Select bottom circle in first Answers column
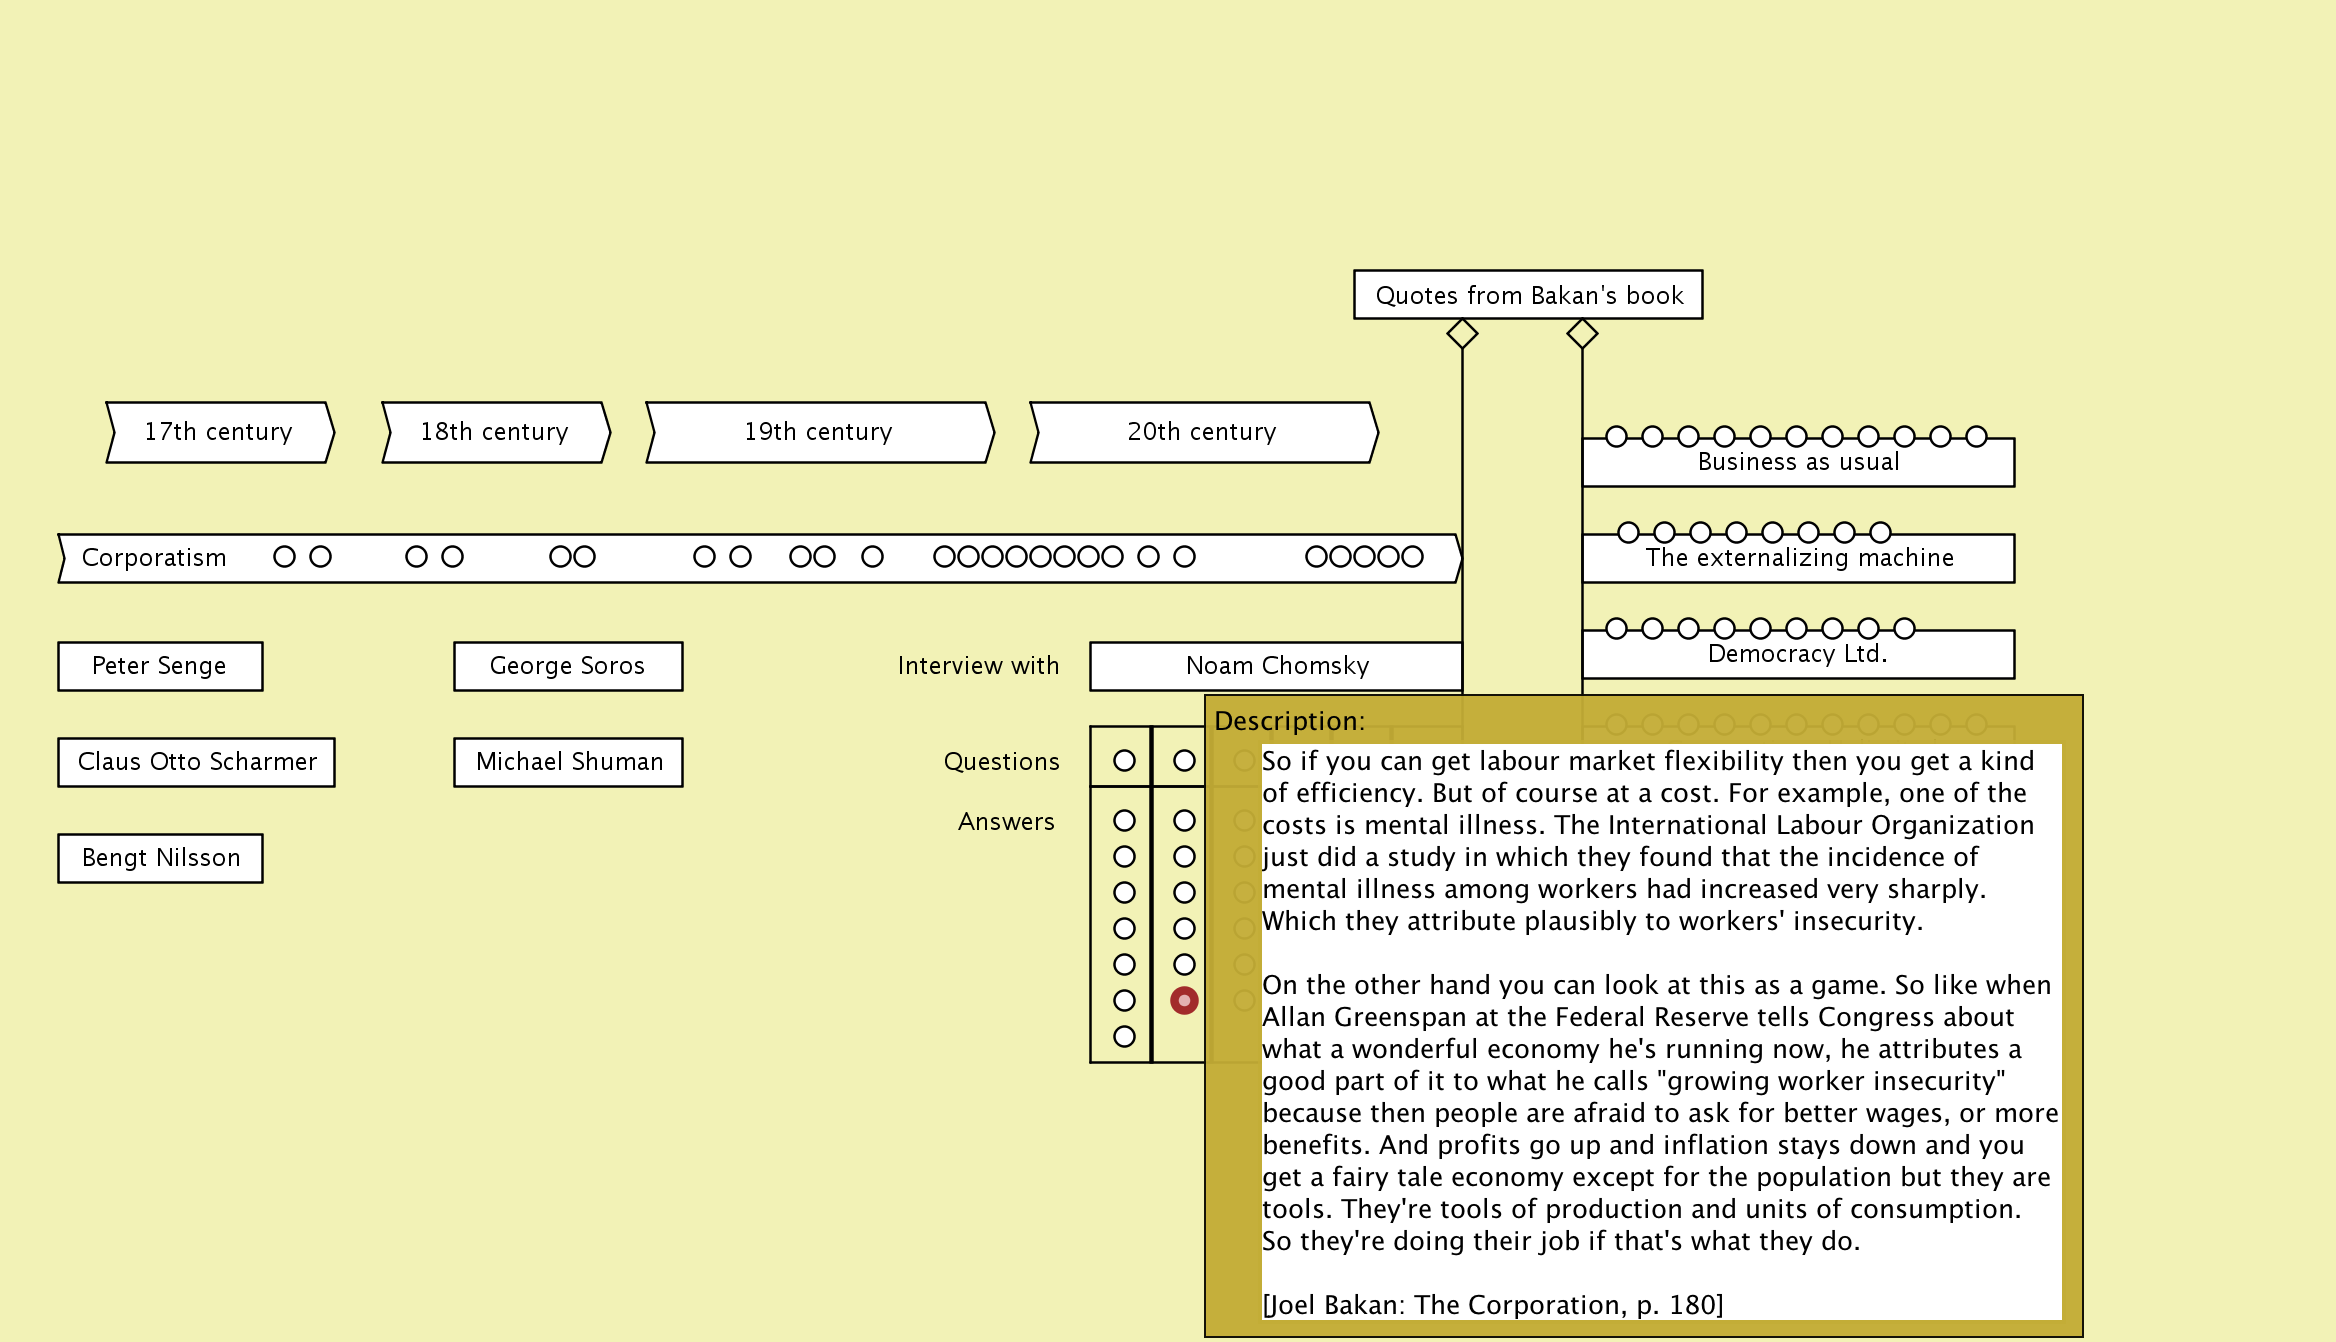Image resolution: width=2336 pixels, height=1342 pixels. pyautogui.click(x=1124, y=1036)
